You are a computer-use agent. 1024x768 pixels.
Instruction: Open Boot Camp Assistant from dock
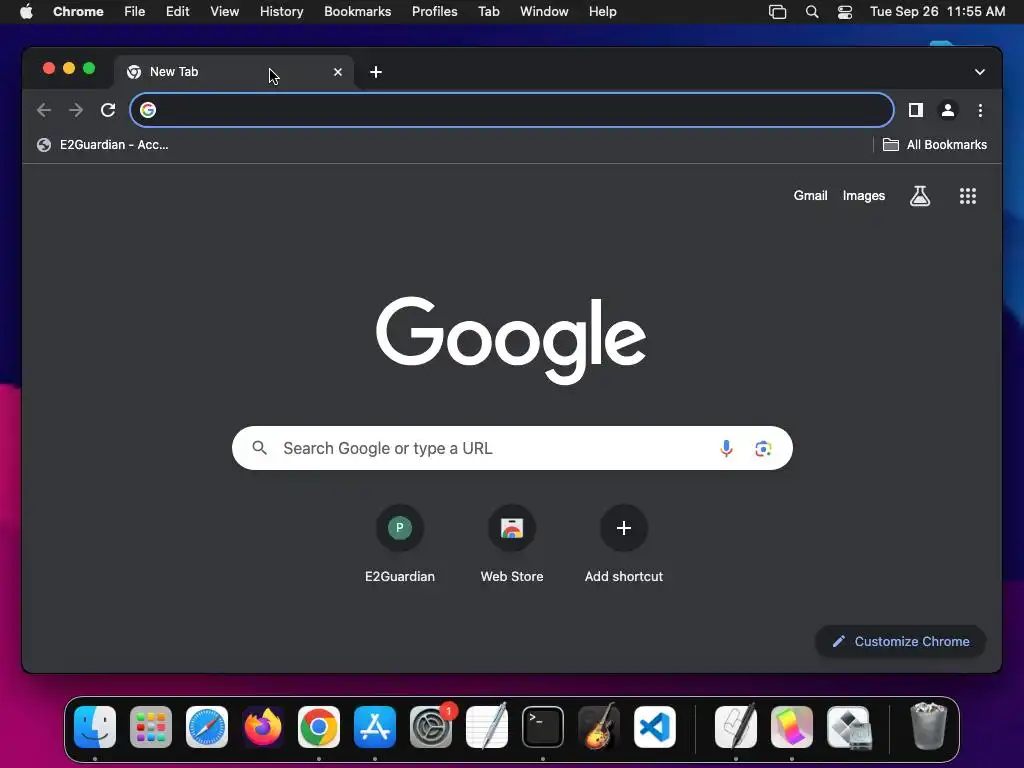[x=849, y=727]
